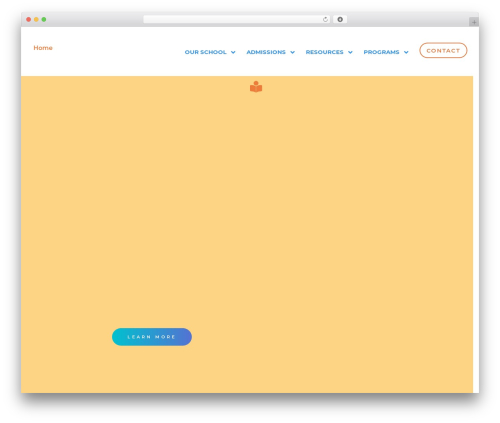Click the Contact button
This screenshot has height=423, width=500.
click(443, 50)
